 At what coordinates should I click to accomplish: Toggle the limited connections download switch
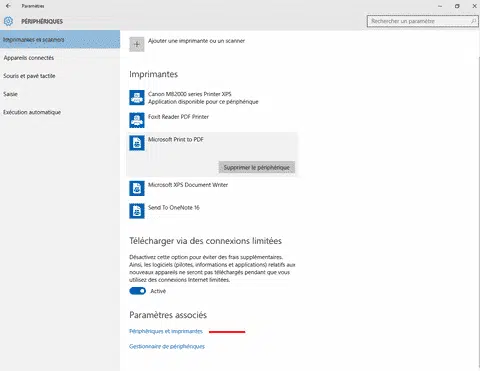pos(138,291)
